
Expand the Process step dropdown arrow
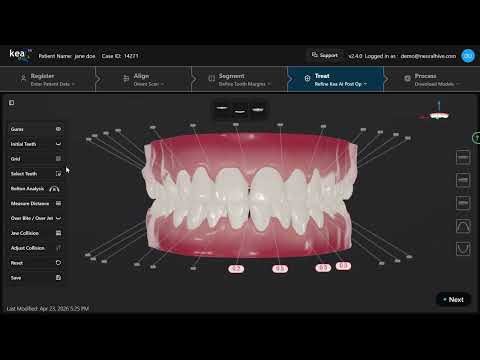point(458,84)
